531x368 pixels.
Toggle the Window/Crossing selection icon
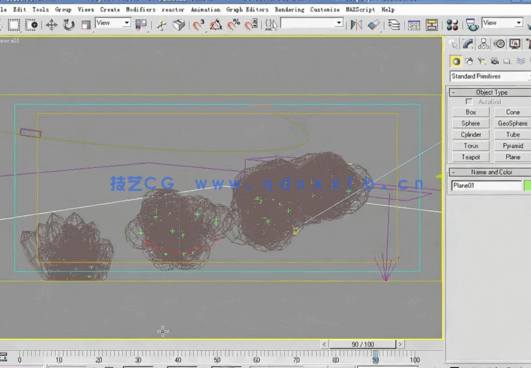31,25
